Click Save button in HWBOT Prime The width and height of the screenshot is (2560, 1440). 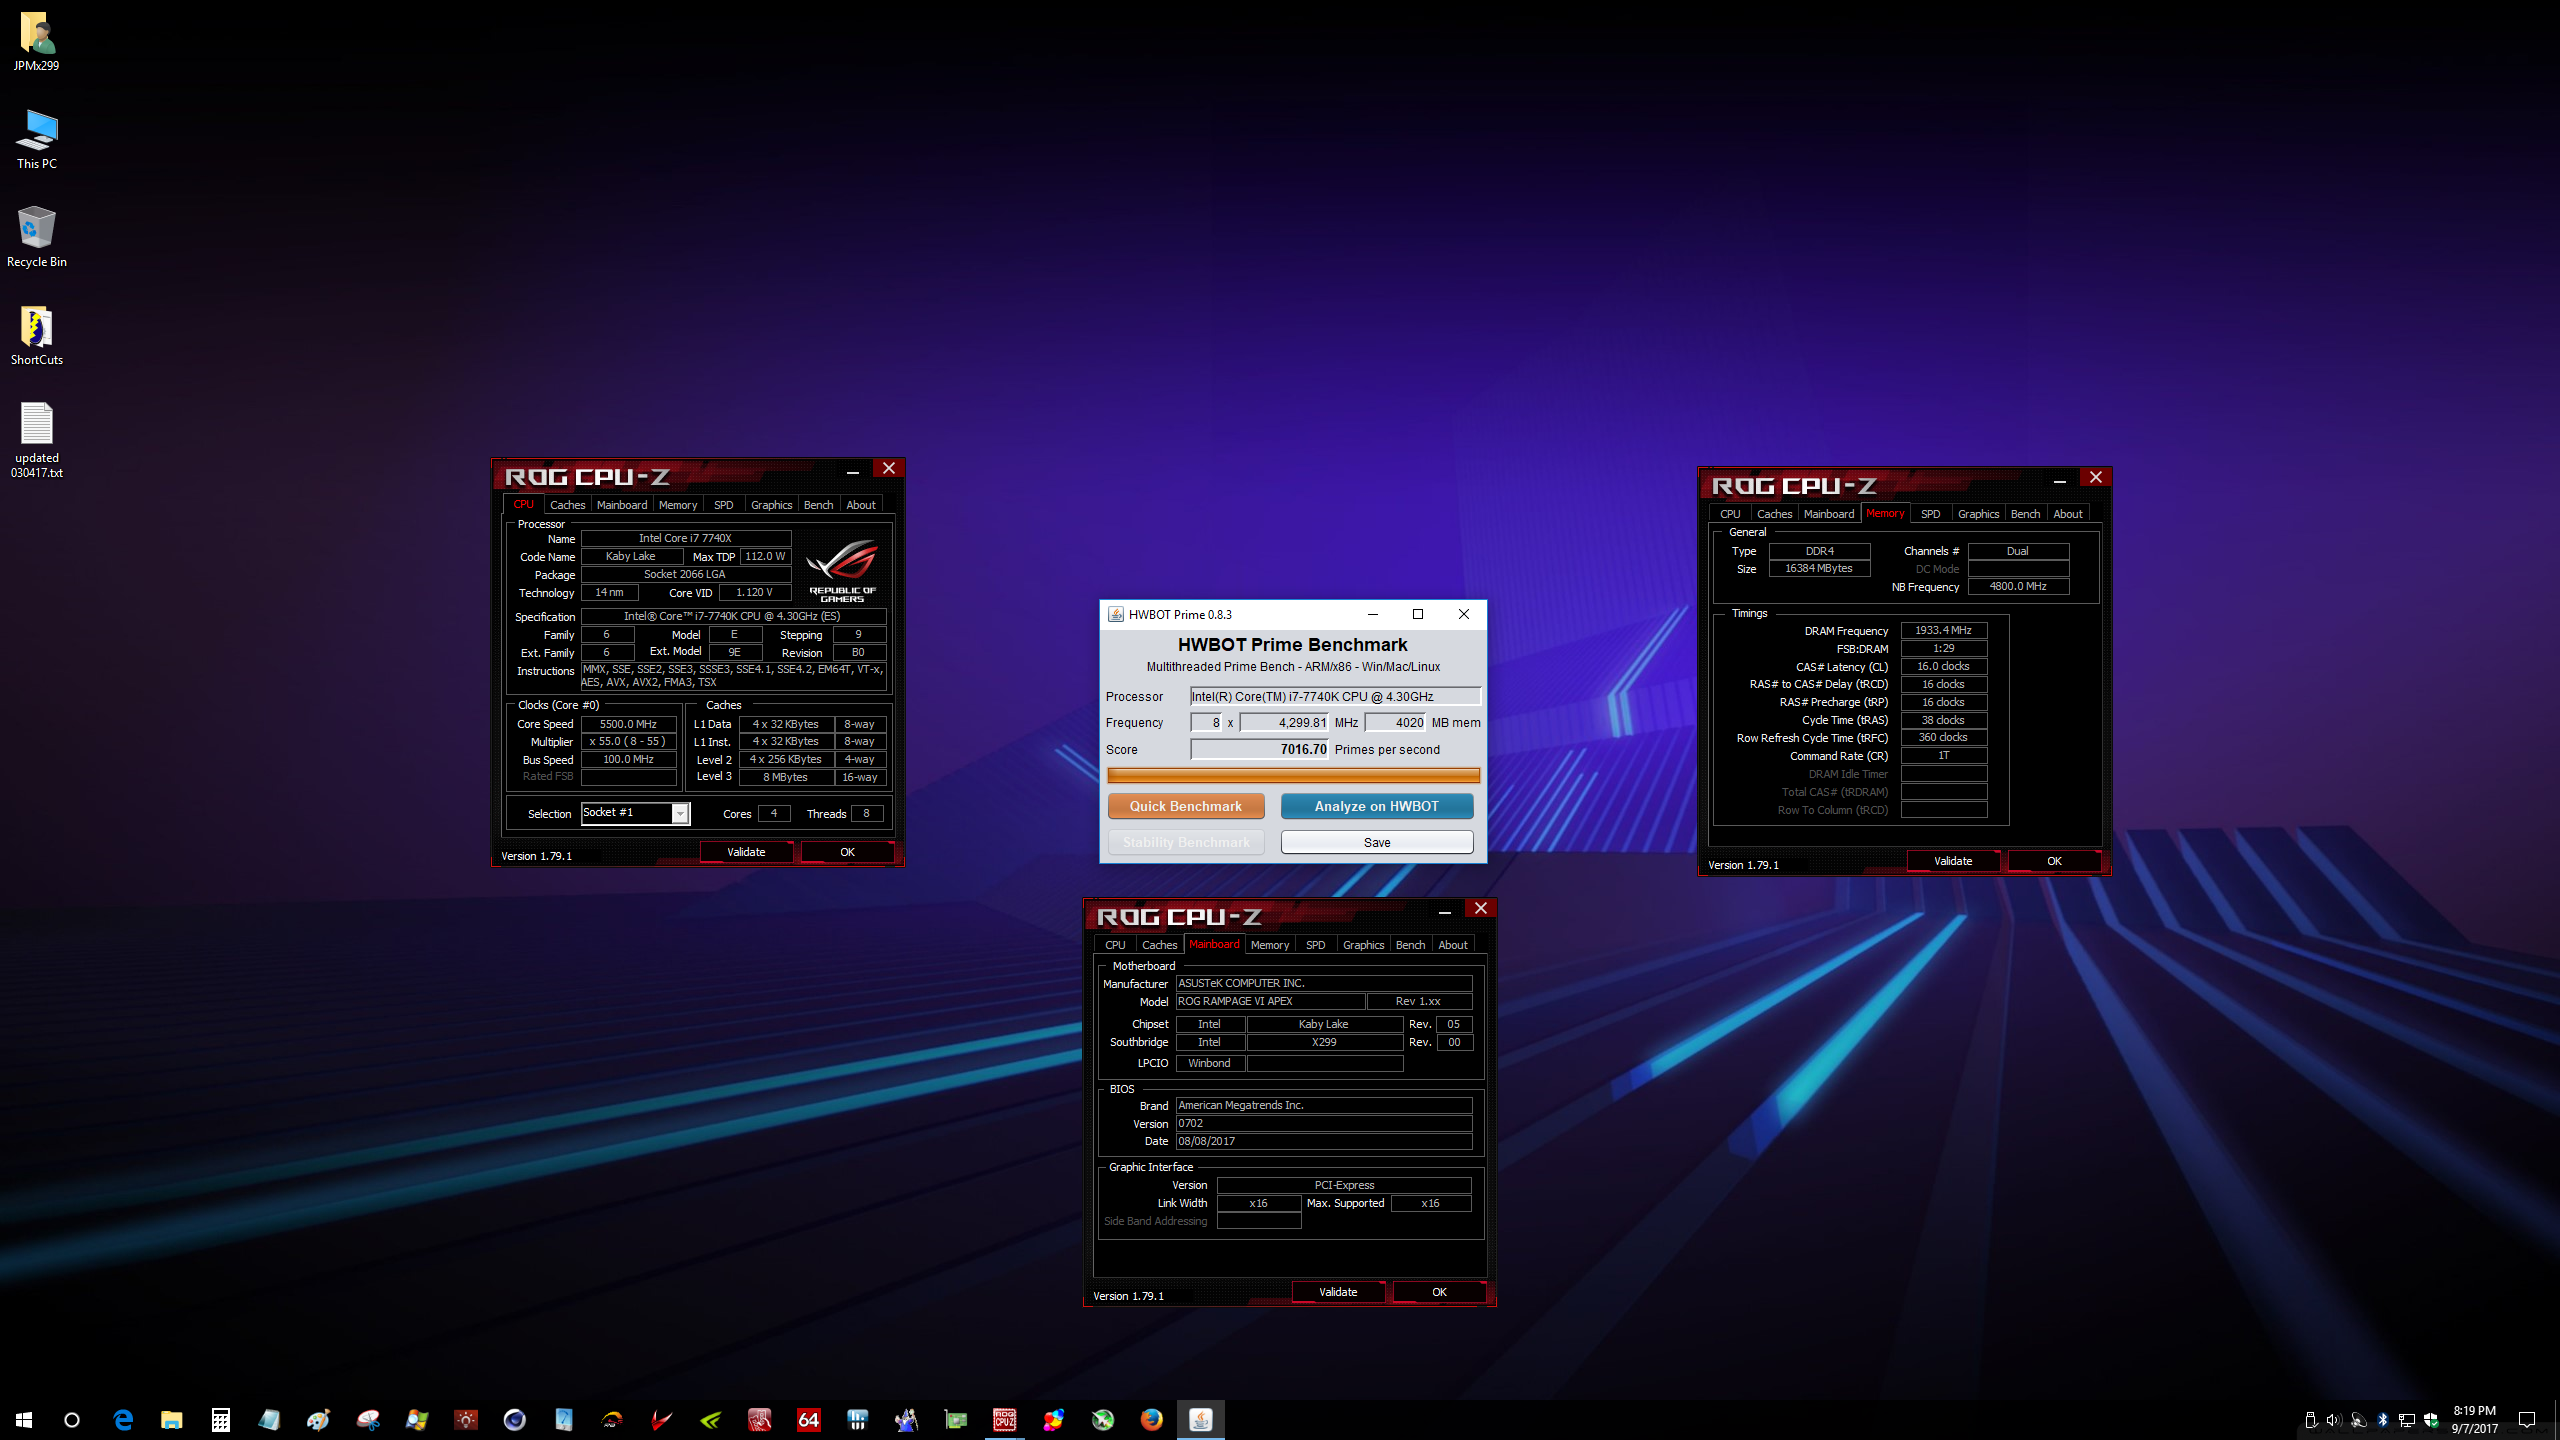[1377, 842]
